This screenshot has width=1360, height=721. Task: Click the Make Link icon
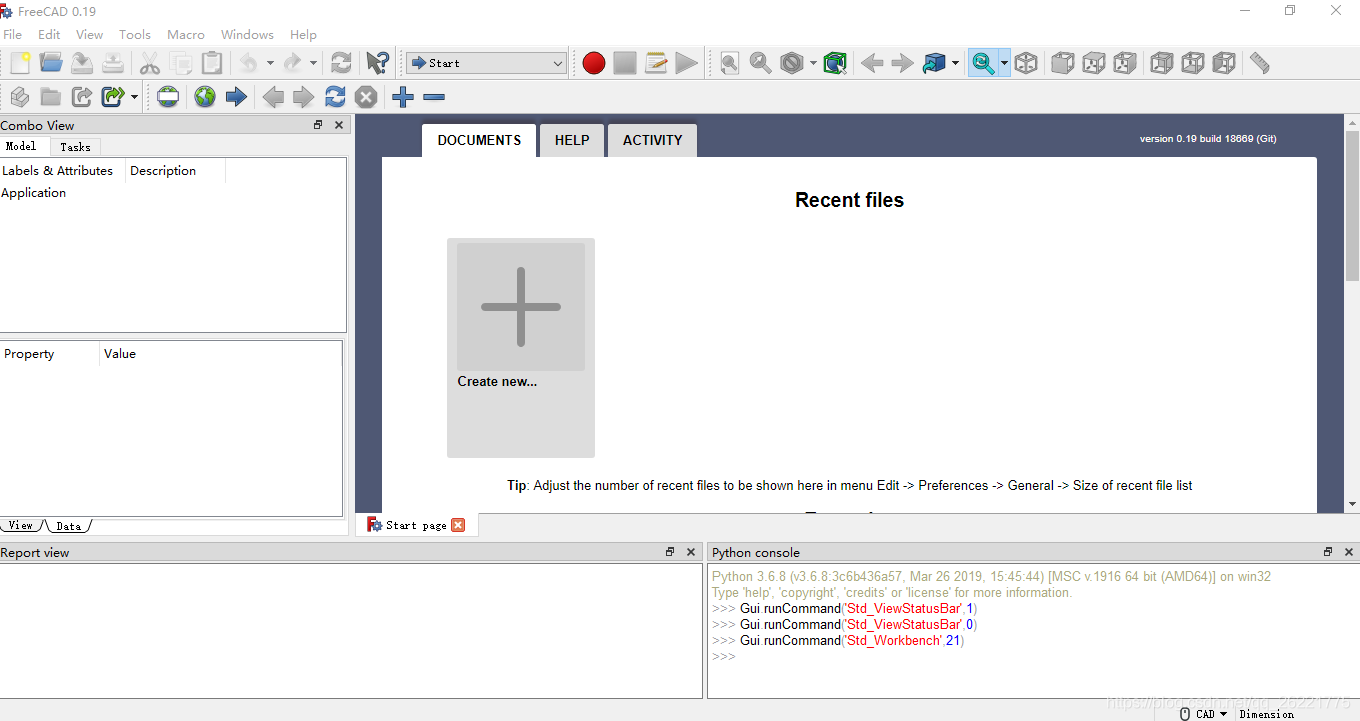point(82,97)
